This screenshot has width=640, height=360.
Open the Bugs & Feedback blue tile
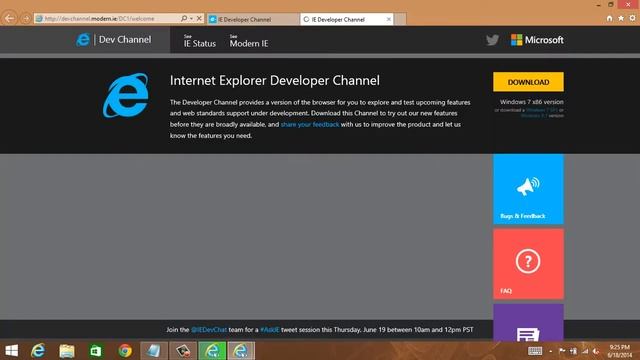pos(528,189)
